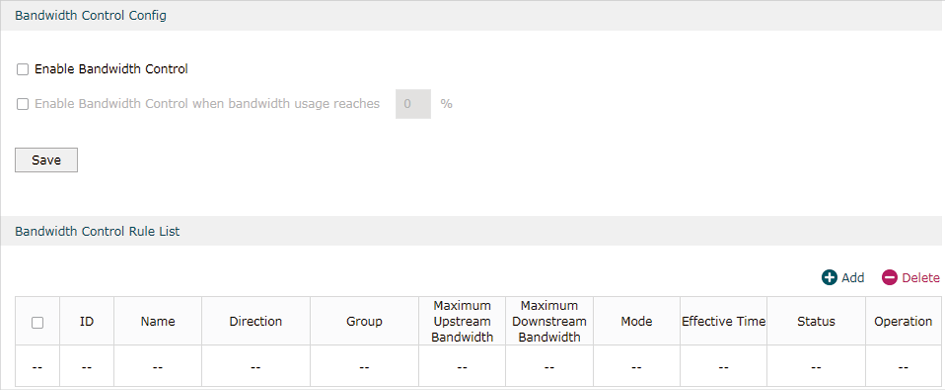
Task: Click the Maximum Upstream Bandwidth header
Action: (462, 321)
